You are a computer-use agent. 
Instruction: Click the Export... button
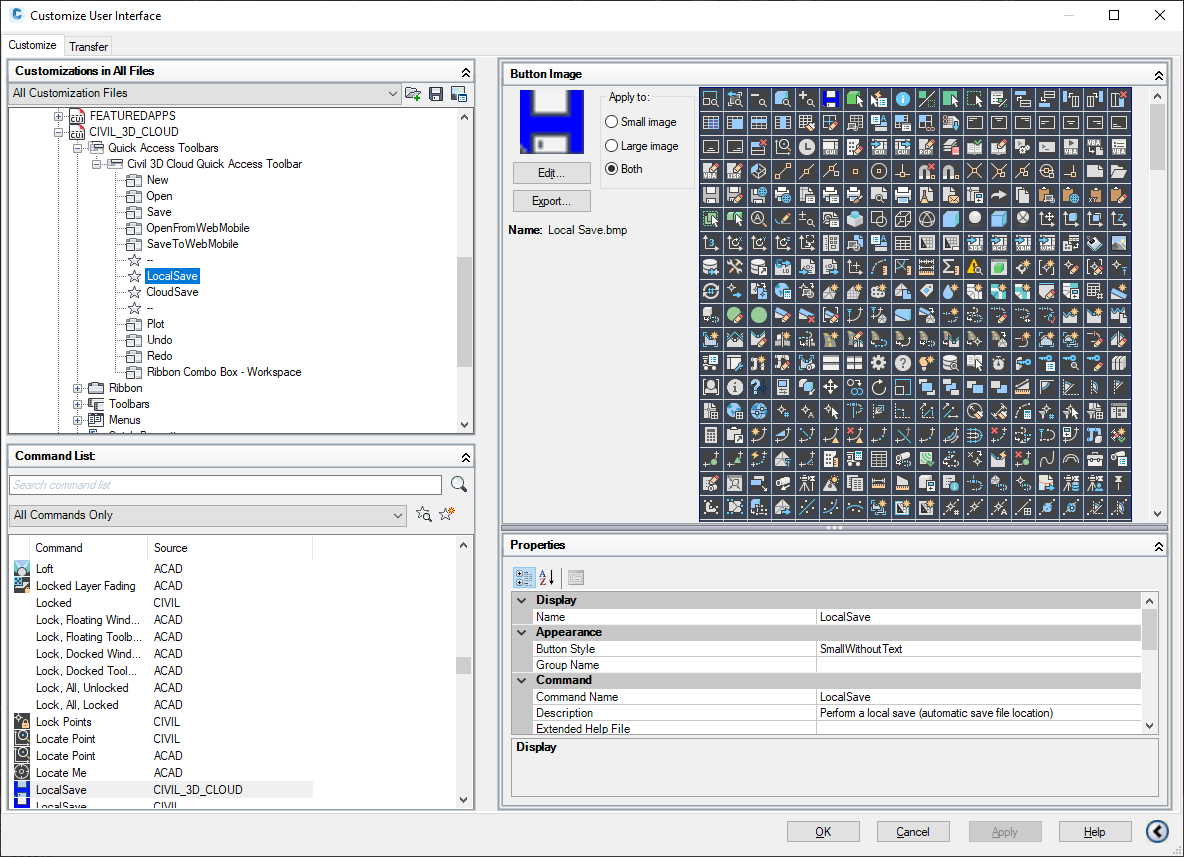coord(551,201)
